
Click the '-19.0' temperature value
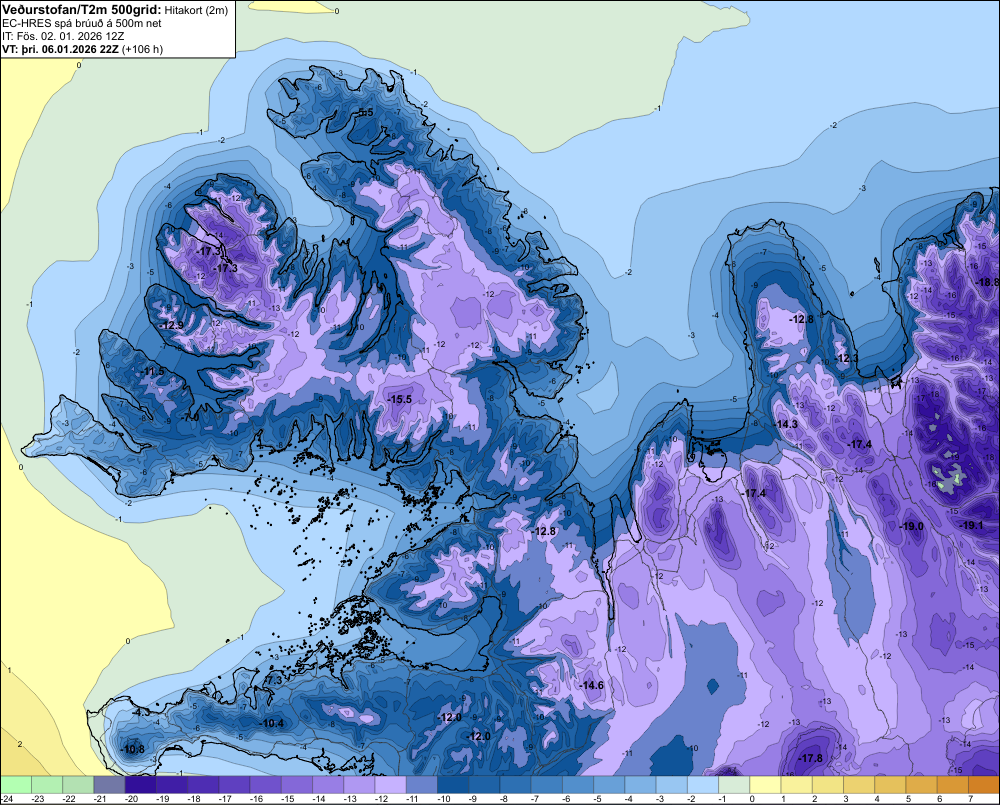coord(911,526)
